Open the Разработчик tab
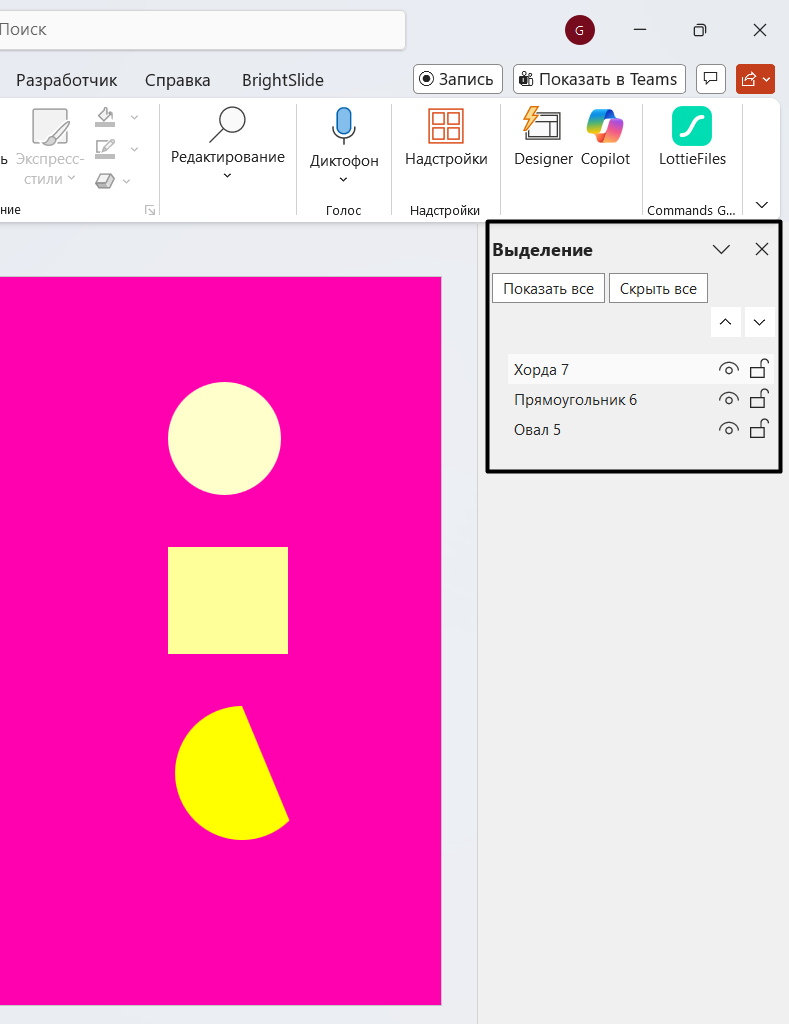This screenshot has width=789, height=1024. pyautogui.click(x=67, y=80)
